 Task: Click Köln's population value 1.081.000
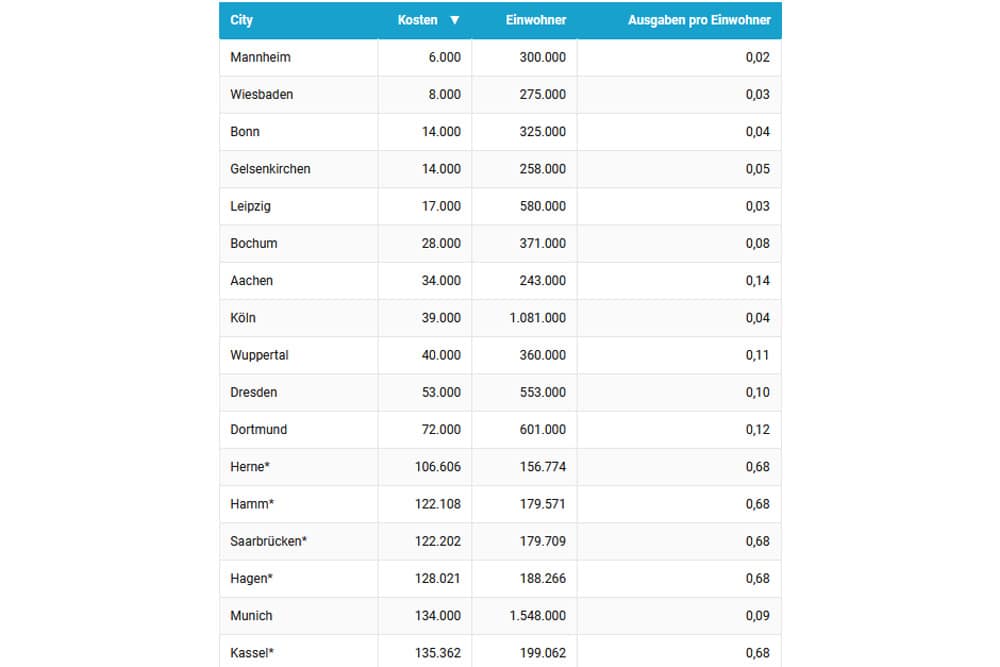pyautogui.click(x=537, y=318)
